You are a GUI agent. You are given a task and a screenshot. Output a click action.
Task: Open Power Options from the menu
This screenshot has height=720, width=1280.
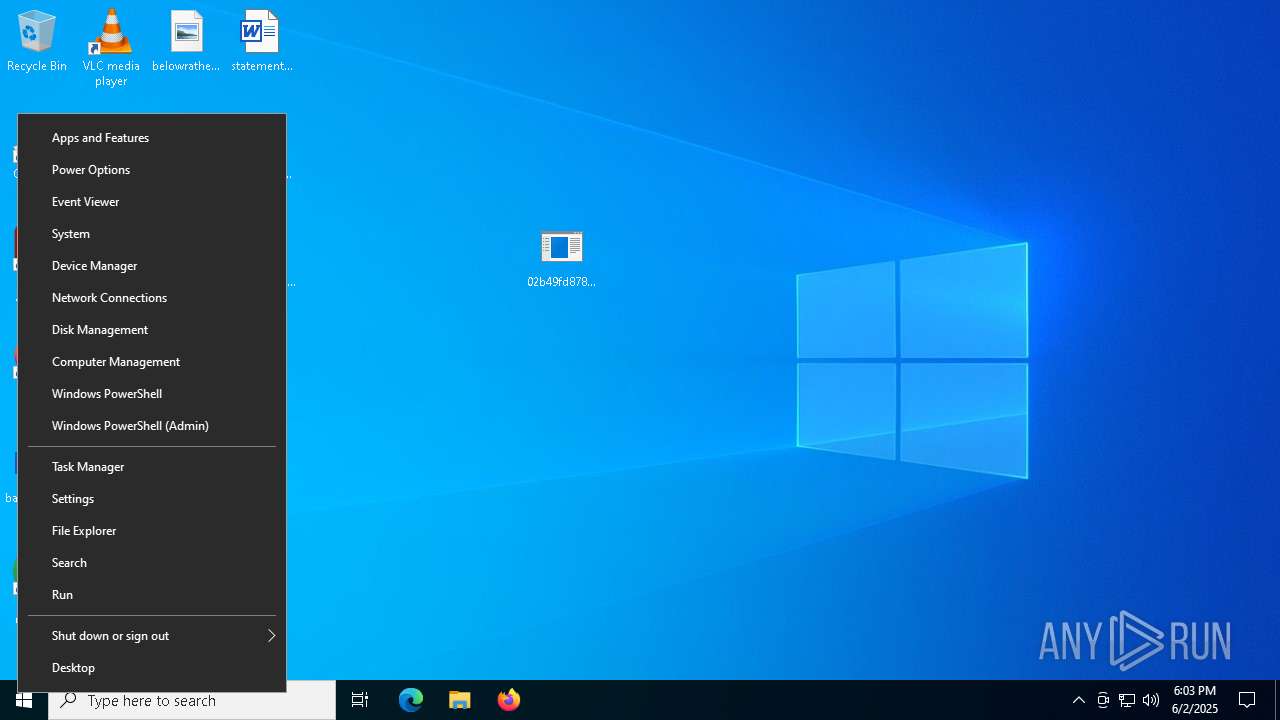click(152, 170)
